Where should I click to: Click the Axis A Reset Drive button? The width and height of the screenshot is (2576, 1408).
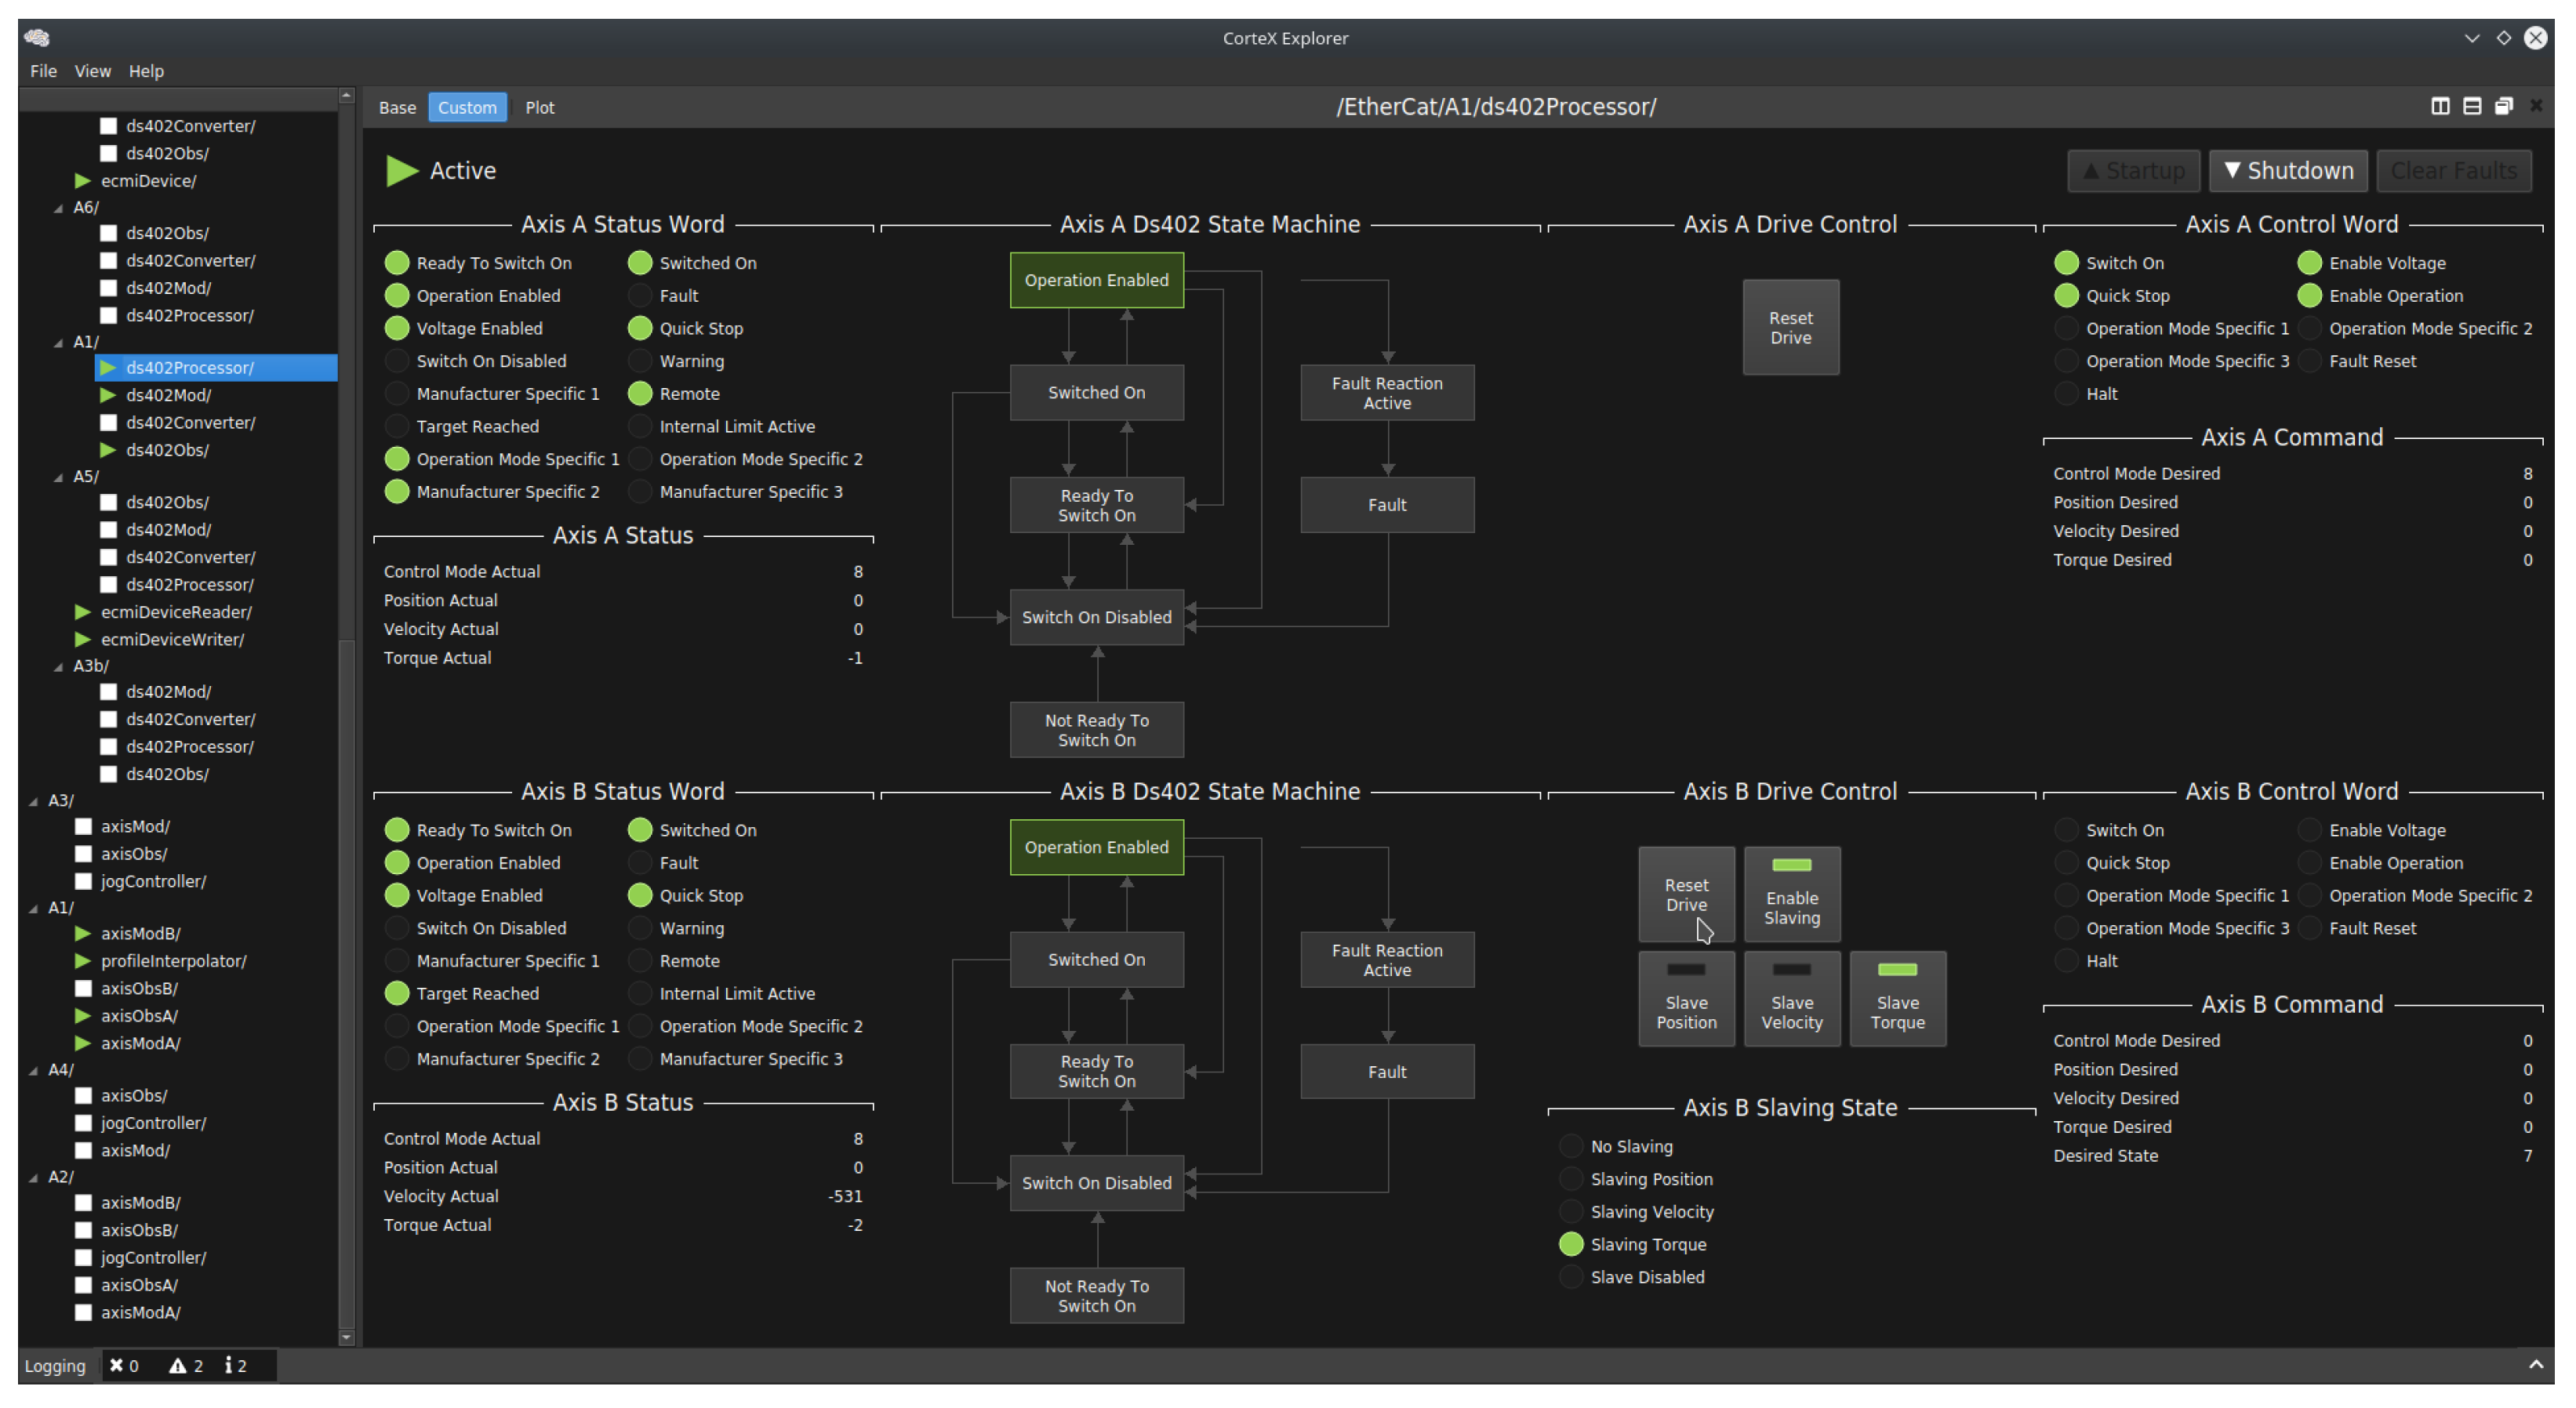[x=1790, y=327]
